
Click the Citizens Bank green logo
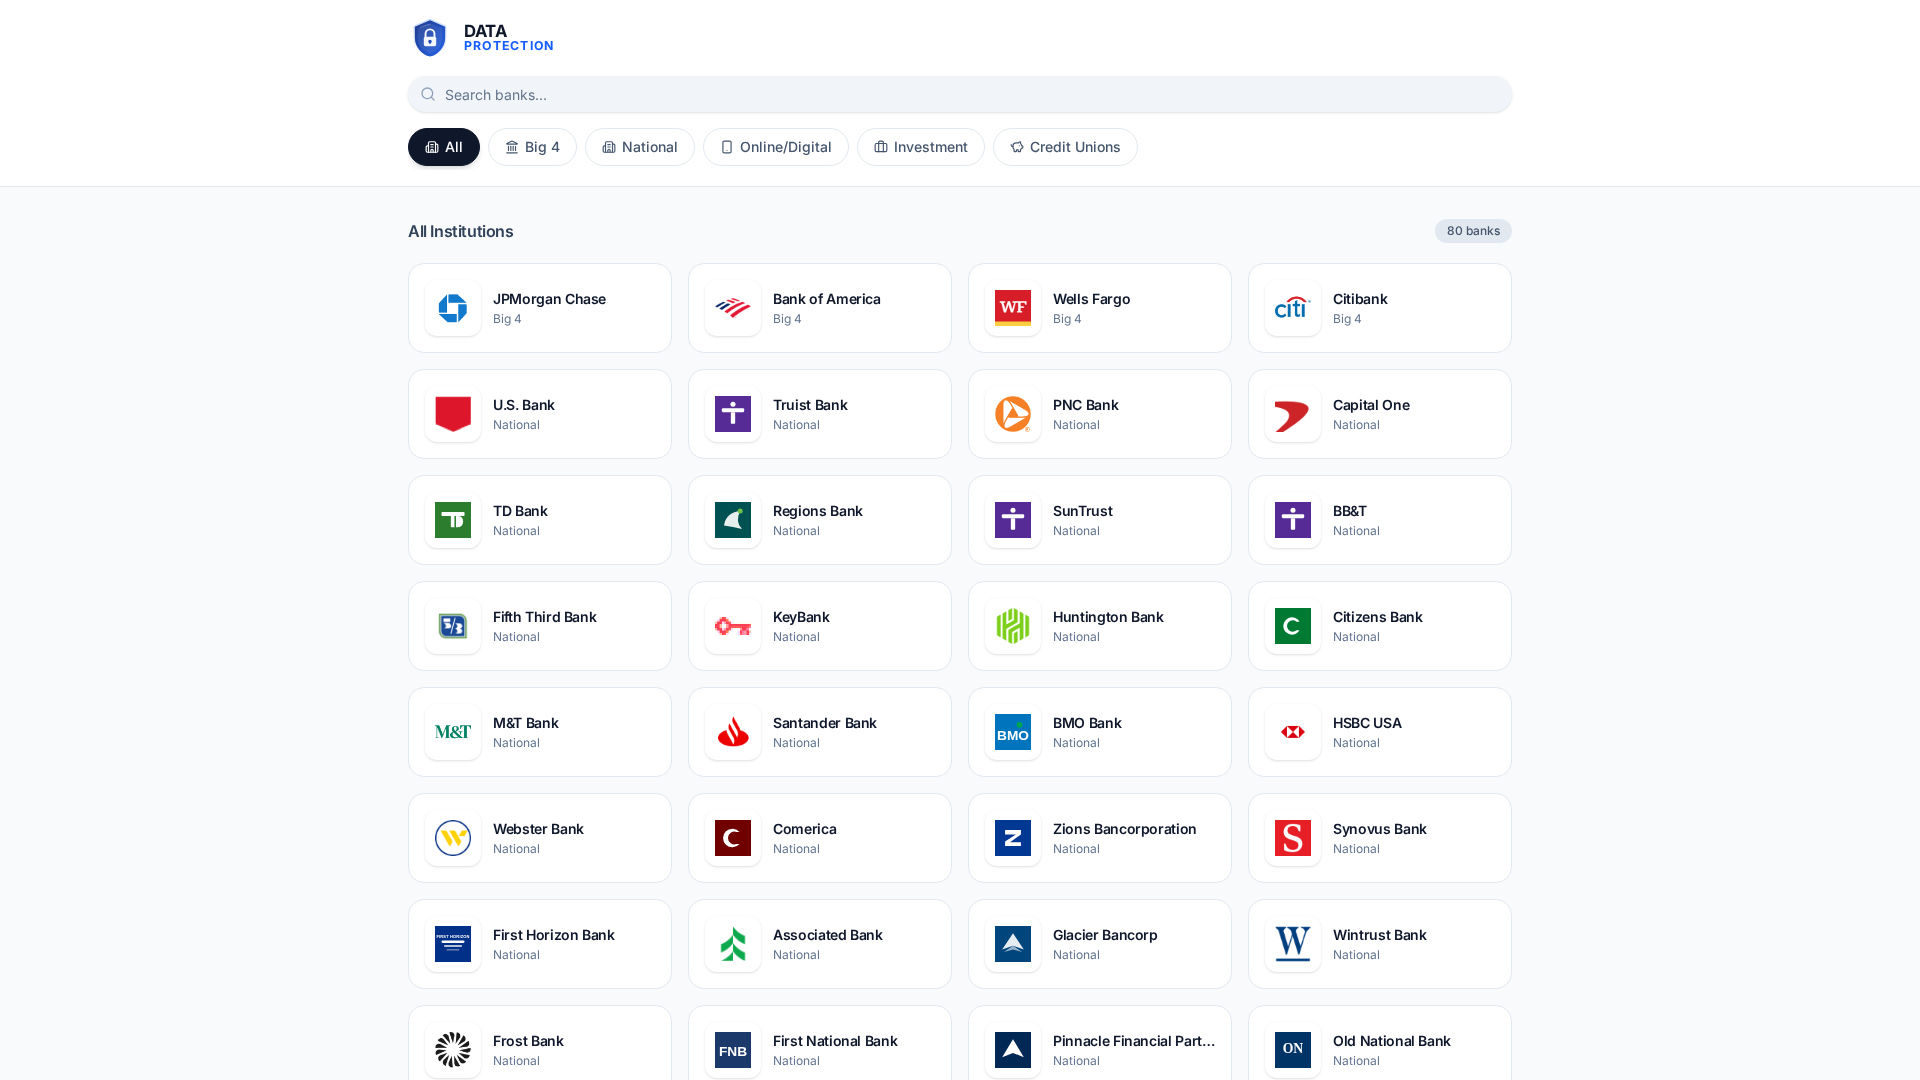[1293, 626]
